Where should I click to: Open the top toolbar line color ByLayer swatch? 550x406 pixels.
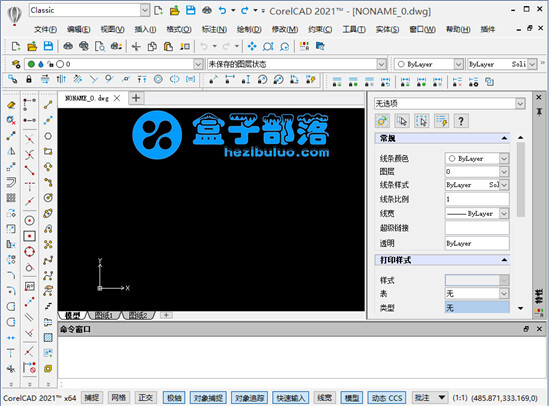(429, 64)
